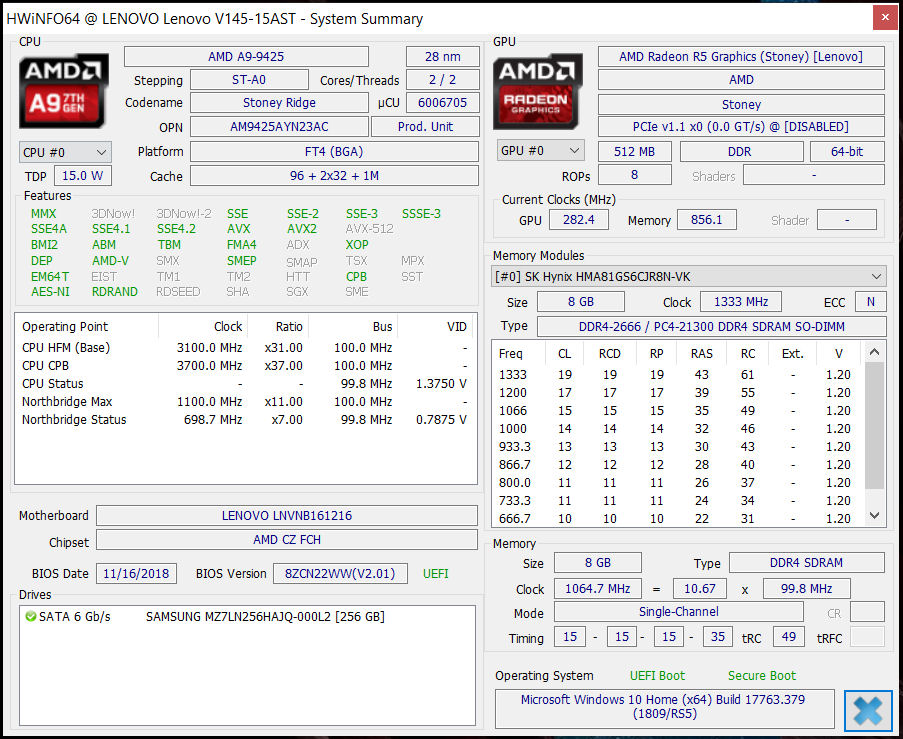The height and width of the screenshot is (739, 903).
Task: Click the AMD Radeon R5 Graphics name field
Action: (x=741, y=56)
